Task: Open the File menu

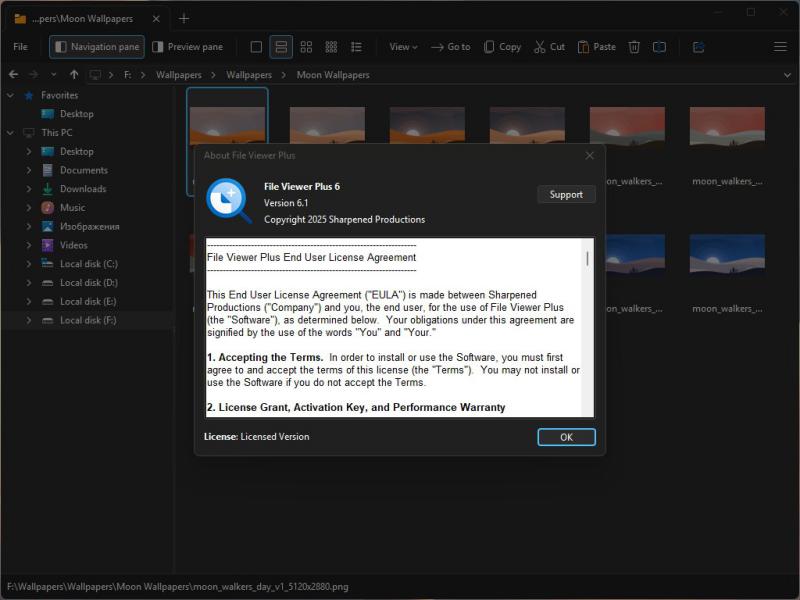Action: click(20, 47)
